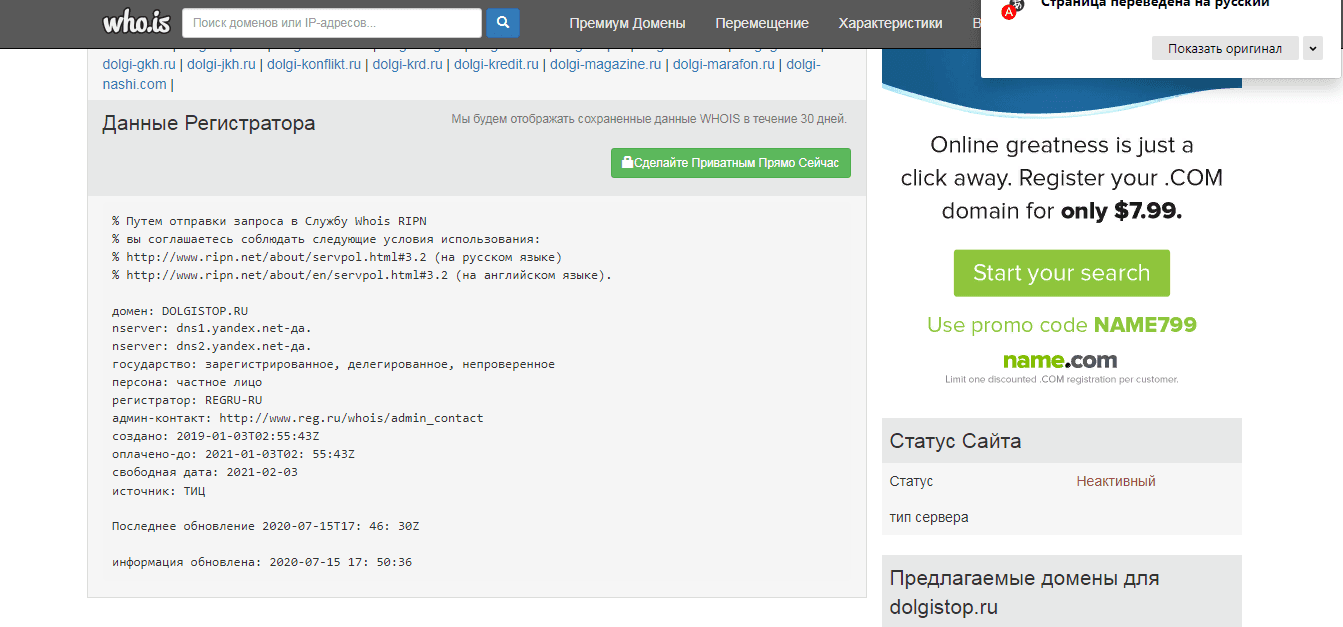Click the translate icon in popup

pyautogui.click(x=1013, y=9)
